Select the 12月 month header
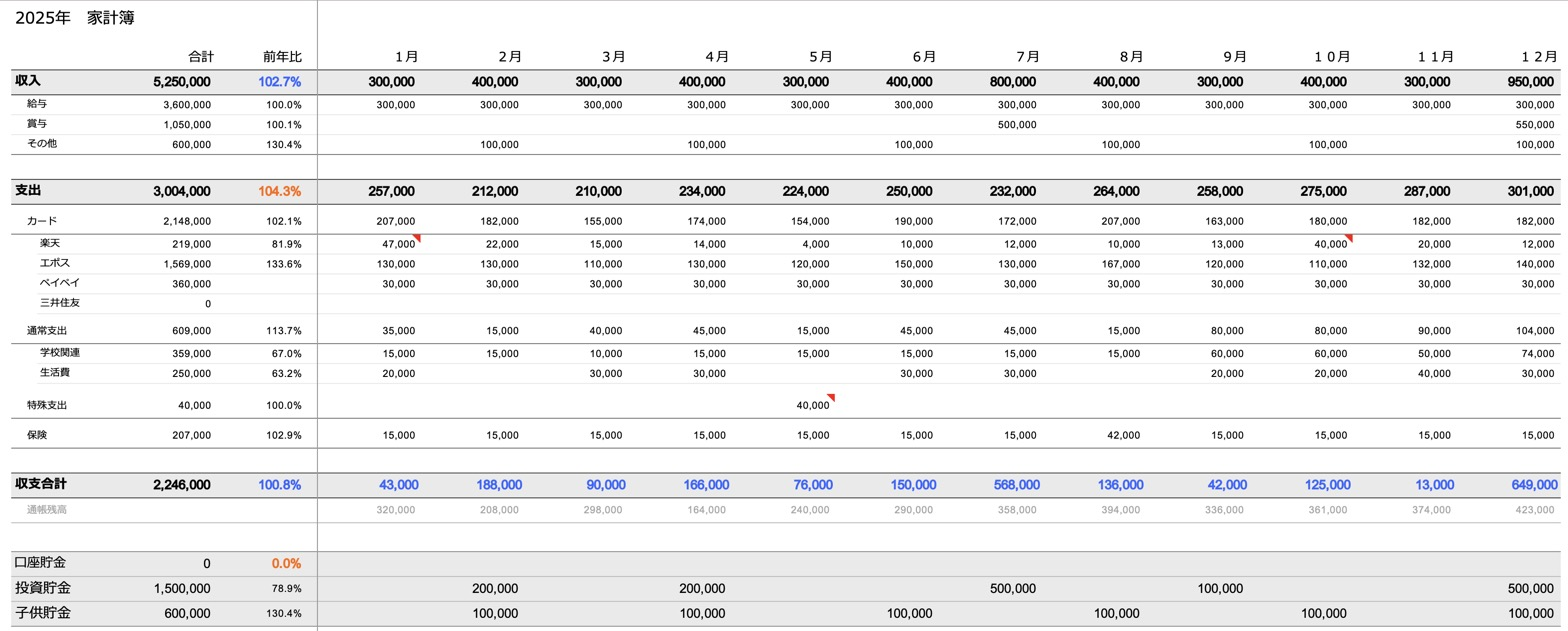Viewport: 1568px width, 631px height. point(1541,57)
